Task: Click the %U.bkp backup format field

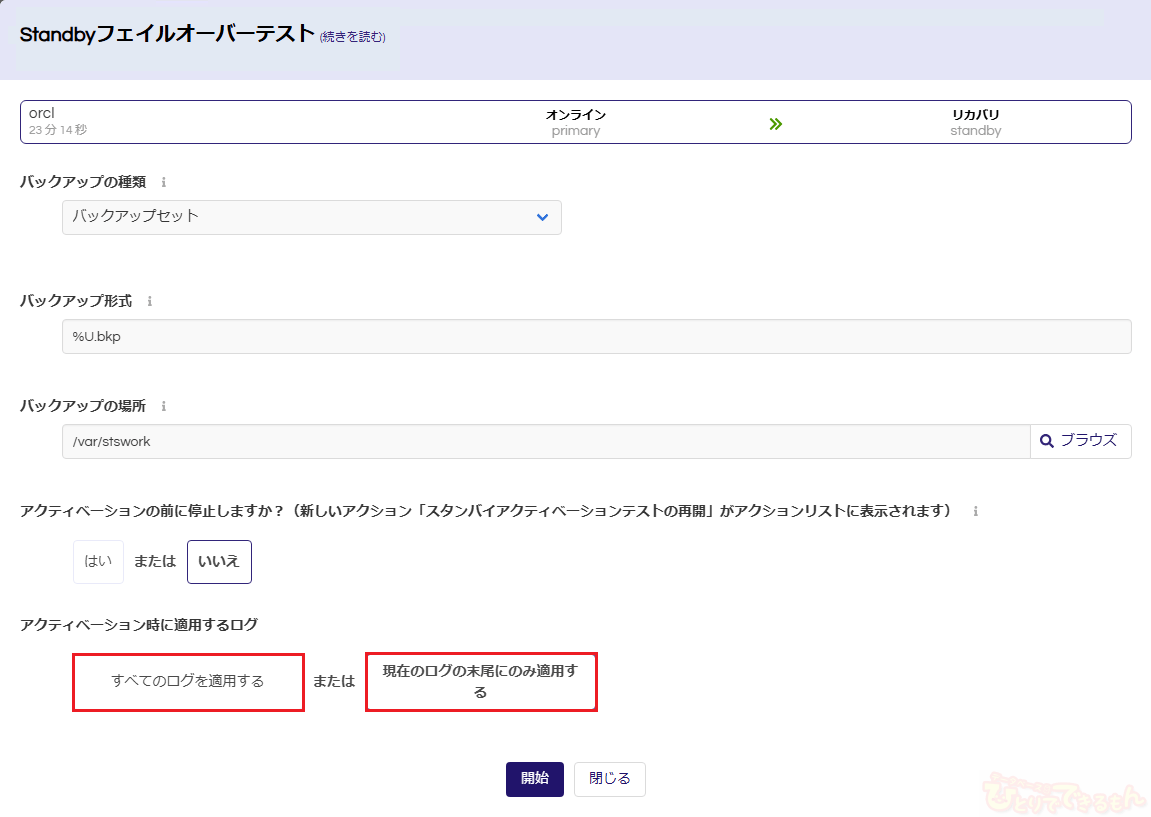Action: 596,337
